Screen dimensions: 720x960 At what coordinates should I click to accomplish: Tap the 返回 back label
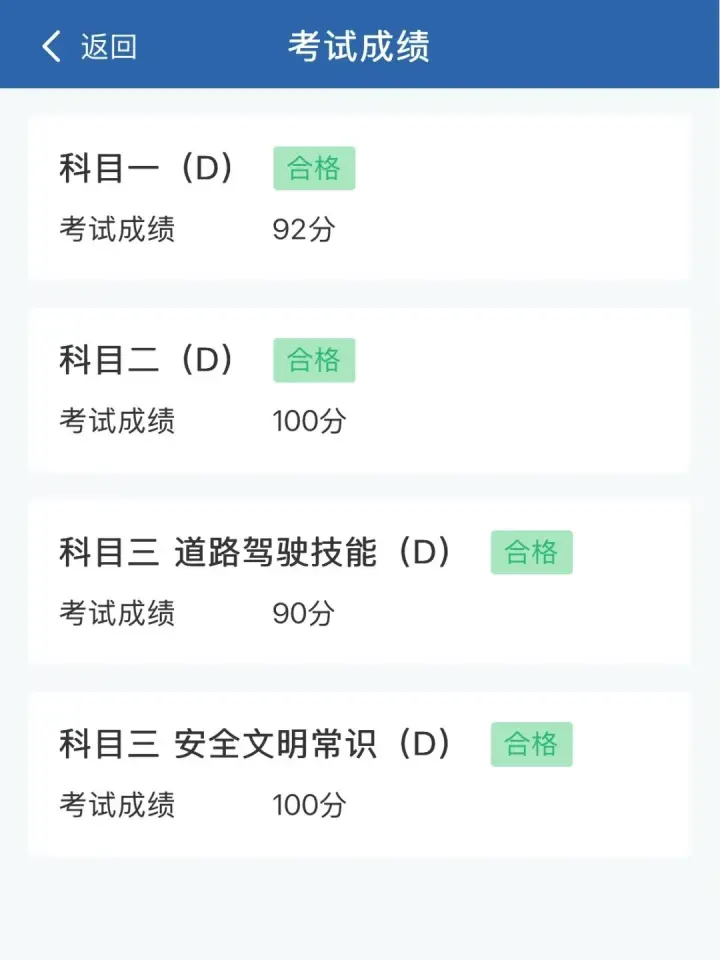pyautogui.click(x=108, y=47)
